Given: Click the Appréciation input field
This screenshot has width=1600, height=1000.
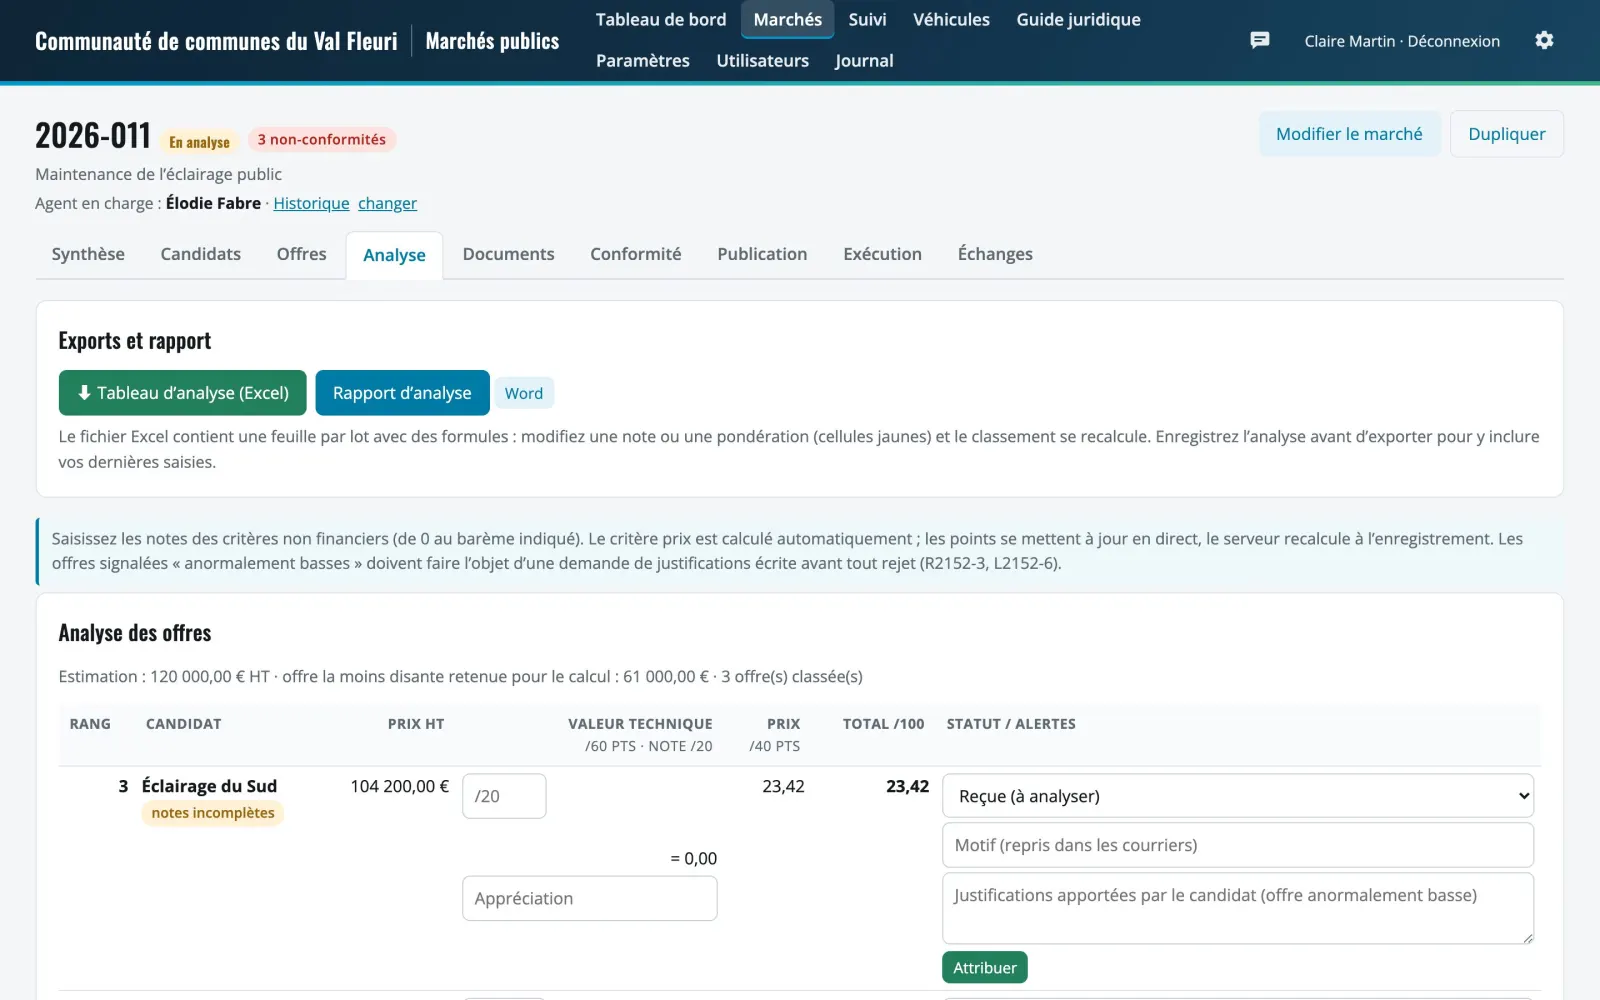Looking at the screenshot, I should (590, 898).
